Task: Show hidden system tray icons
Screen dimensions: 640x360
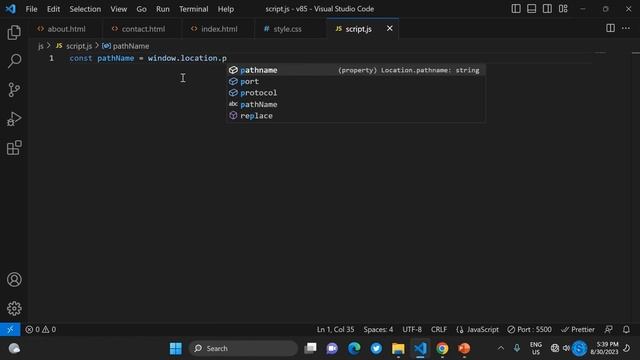Action: [x=501, y=348]
